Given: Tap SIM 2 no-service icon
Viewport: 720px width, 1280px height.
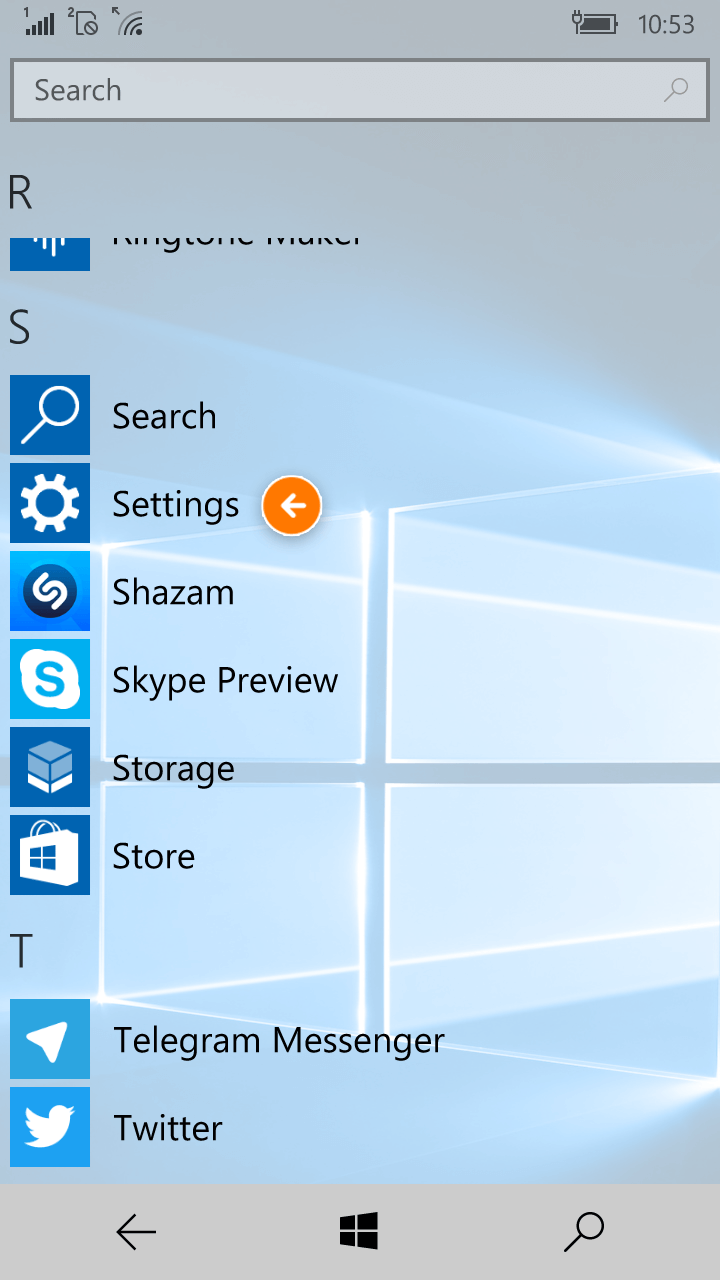Looking at the screenshot, I should pos(83,21).
